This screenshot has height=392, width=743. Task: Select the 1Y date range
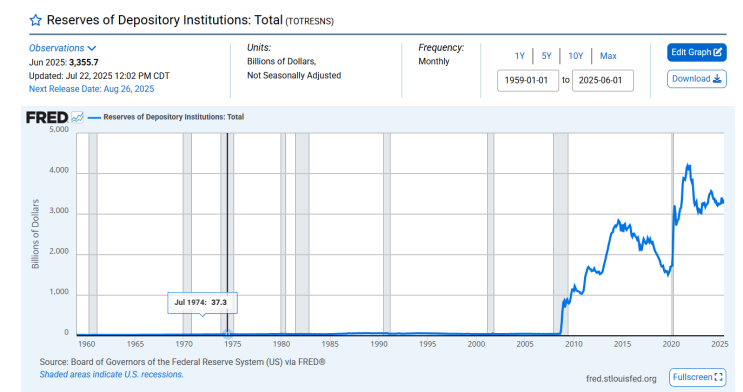click(x=519, y=56)
